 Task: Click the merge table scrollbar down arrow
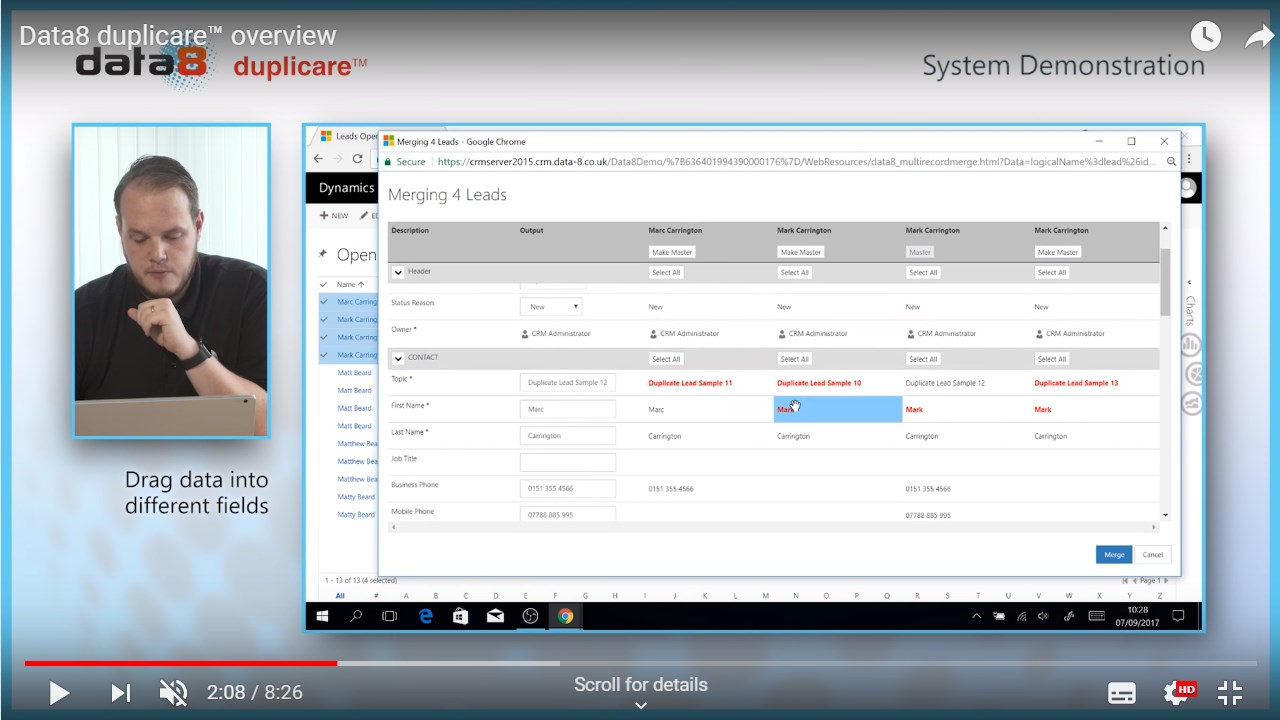tap(1165, 515)
